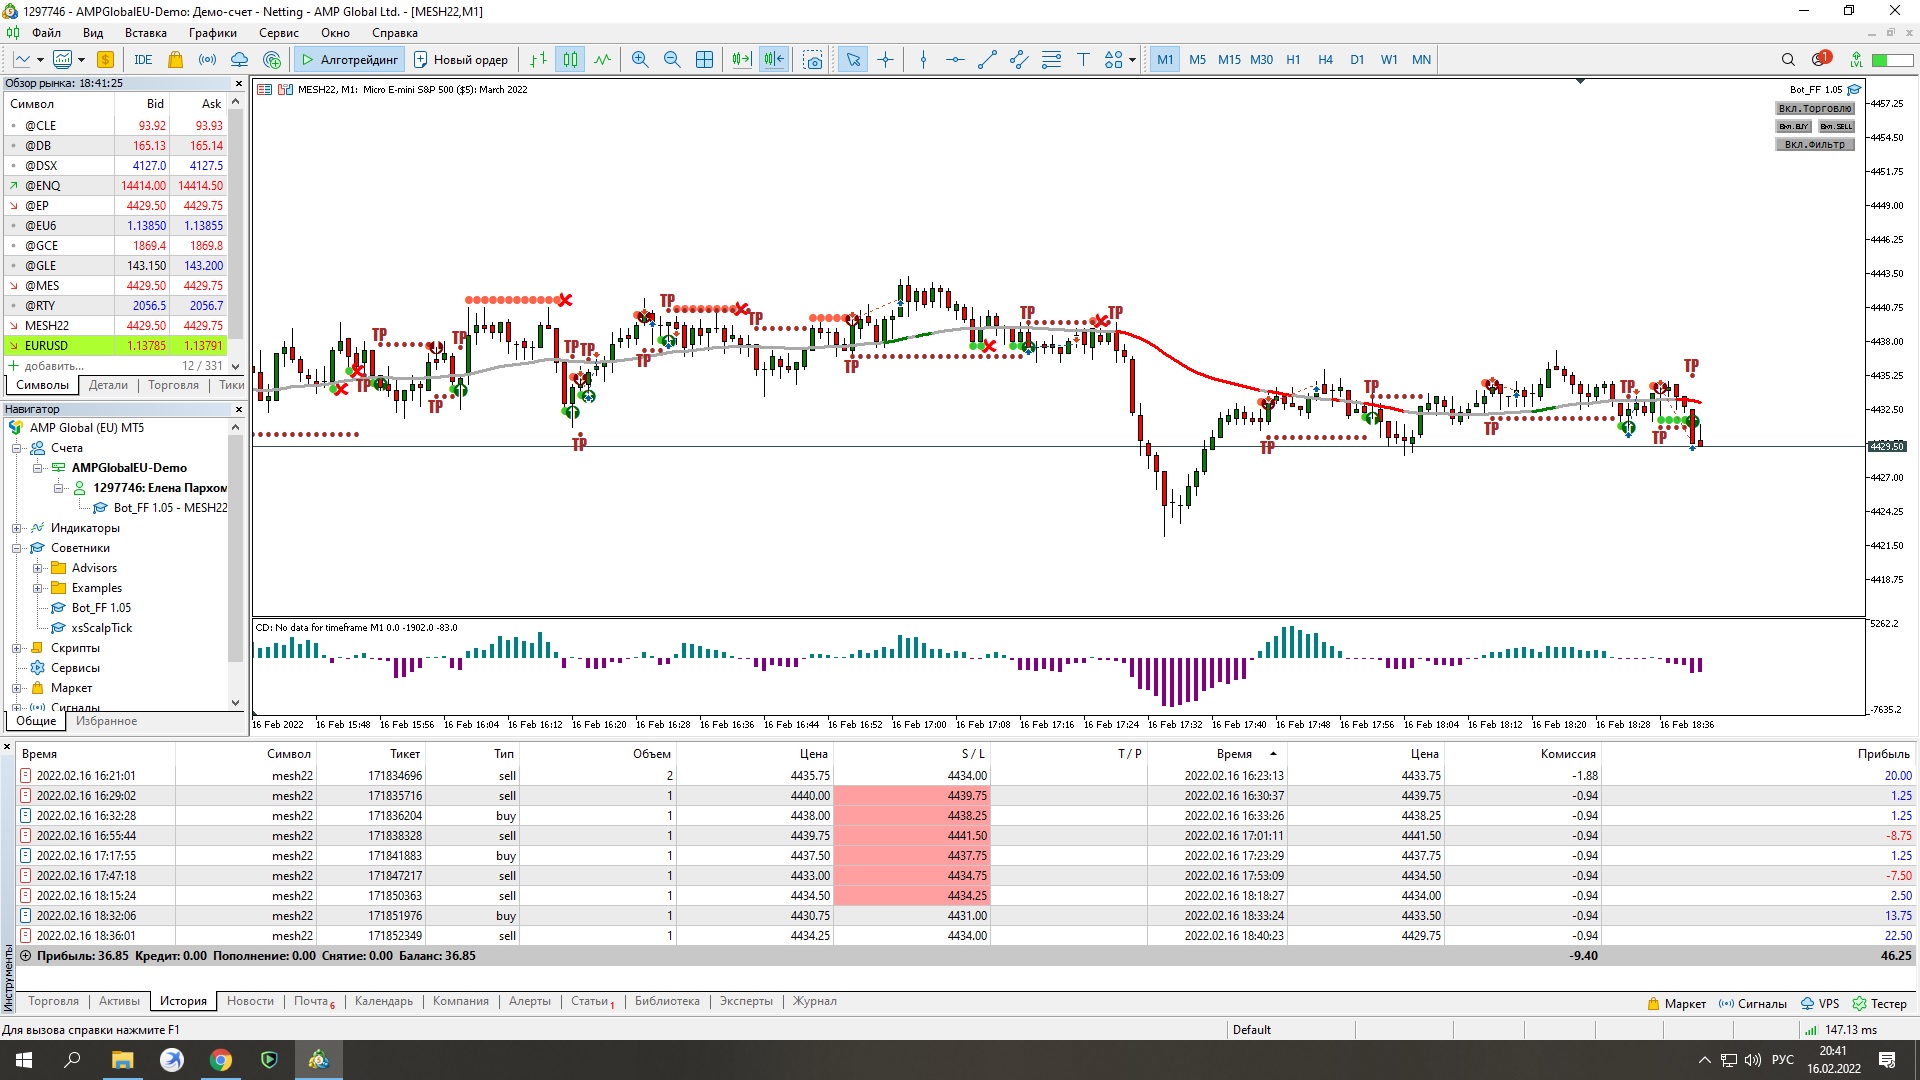Select the M15 timeframe button
Image resolution: width=1920 pixels, height=1080 pixels.
(1229, 60)
